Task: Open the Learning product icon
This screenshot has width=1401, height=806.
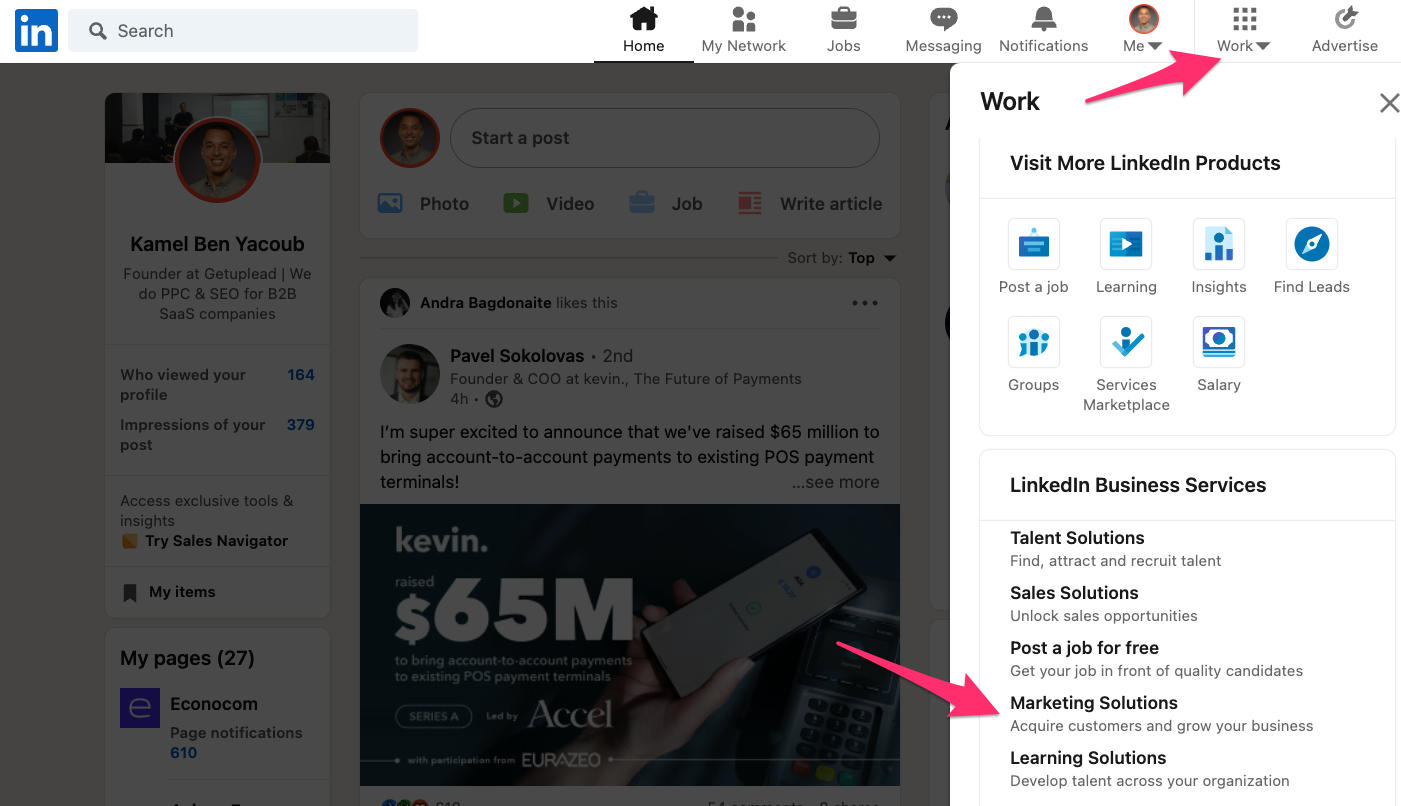Action: [x=1126, y=244]
